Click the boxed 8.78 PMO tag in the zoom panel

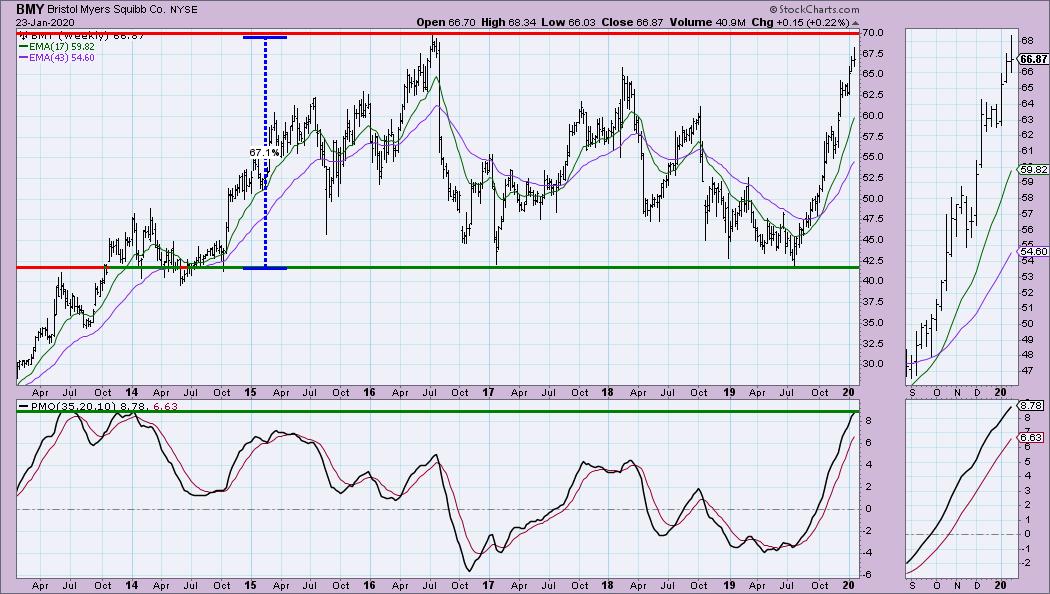tap(1030, 406)
